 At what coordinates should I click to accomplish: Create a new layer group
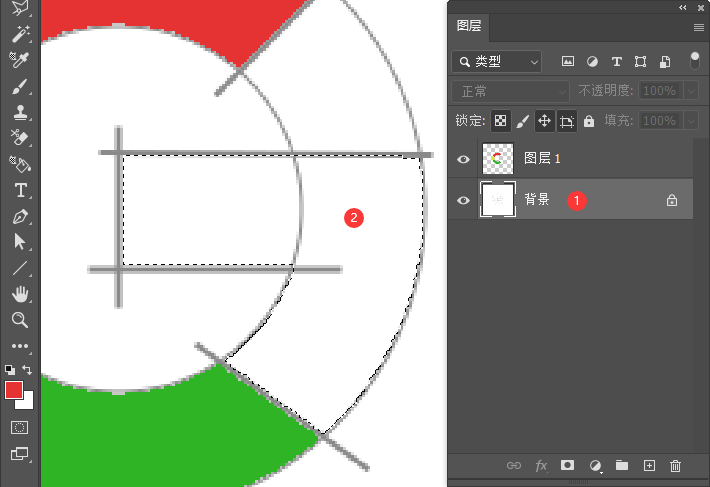pyautogui.click(x=622, y=465)
